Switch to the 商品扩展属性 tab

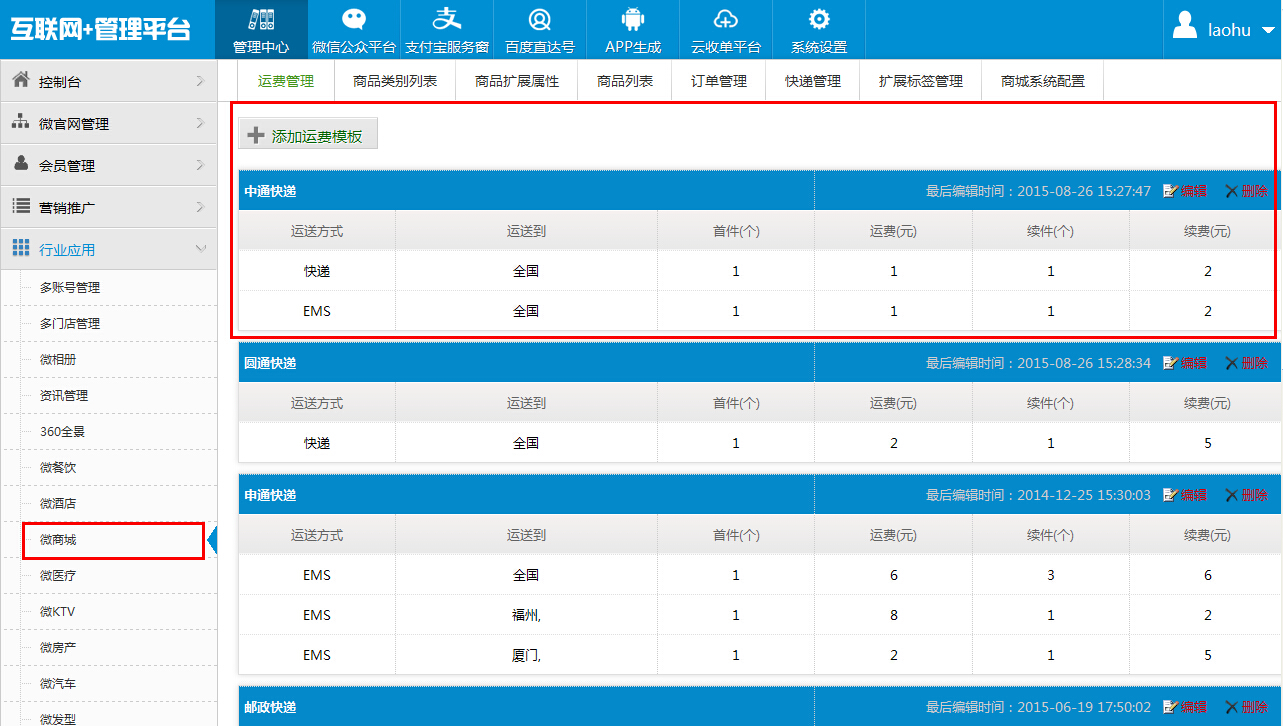click(x=517, y=81)
